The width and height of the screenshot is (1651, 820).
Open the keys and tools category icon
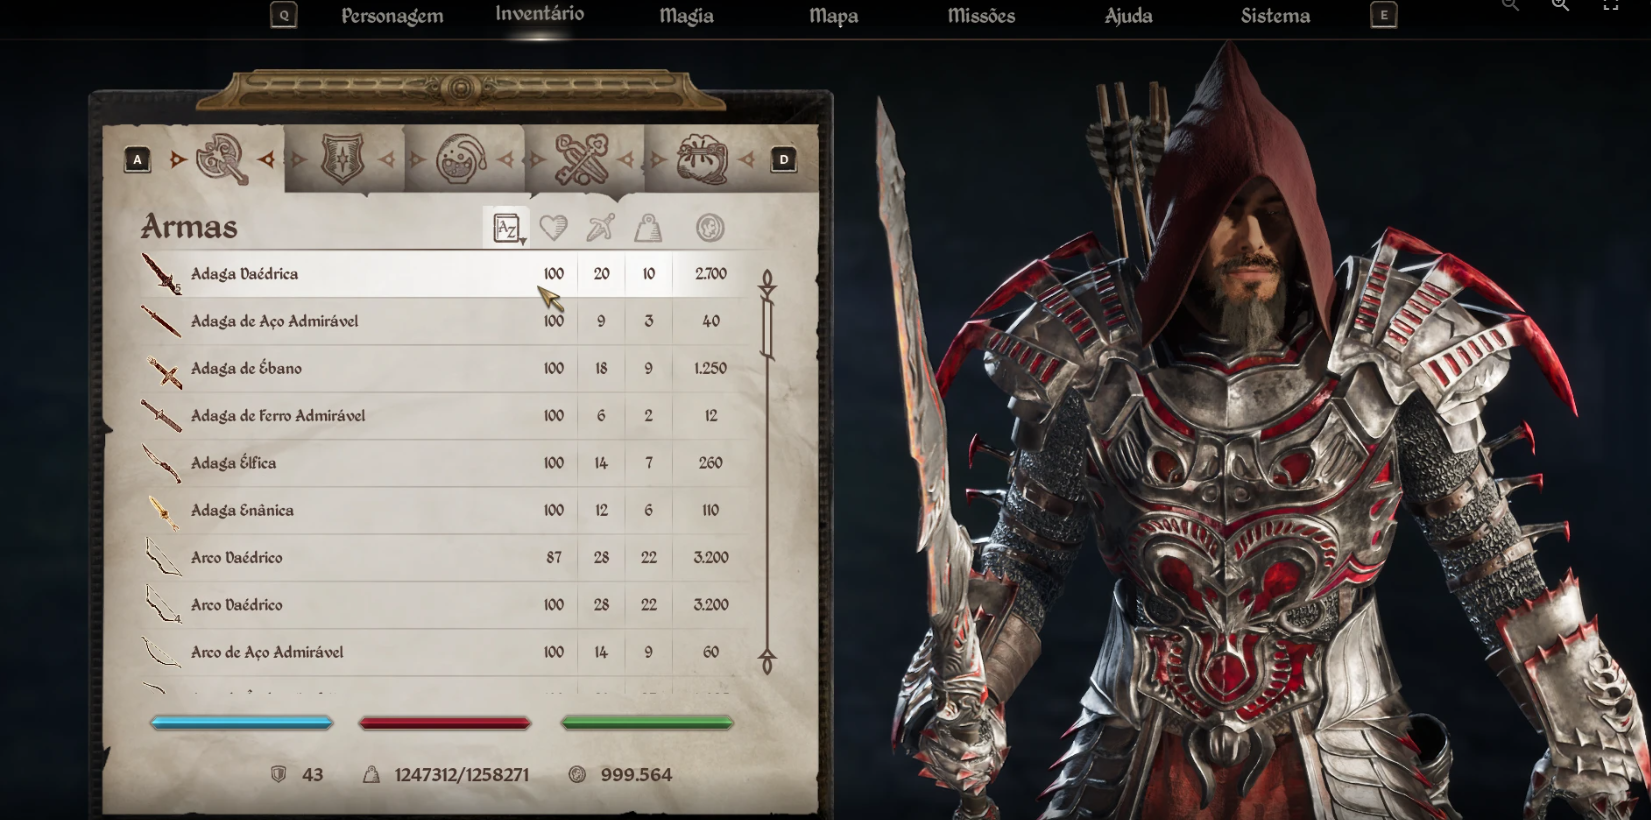pos(582,159)
